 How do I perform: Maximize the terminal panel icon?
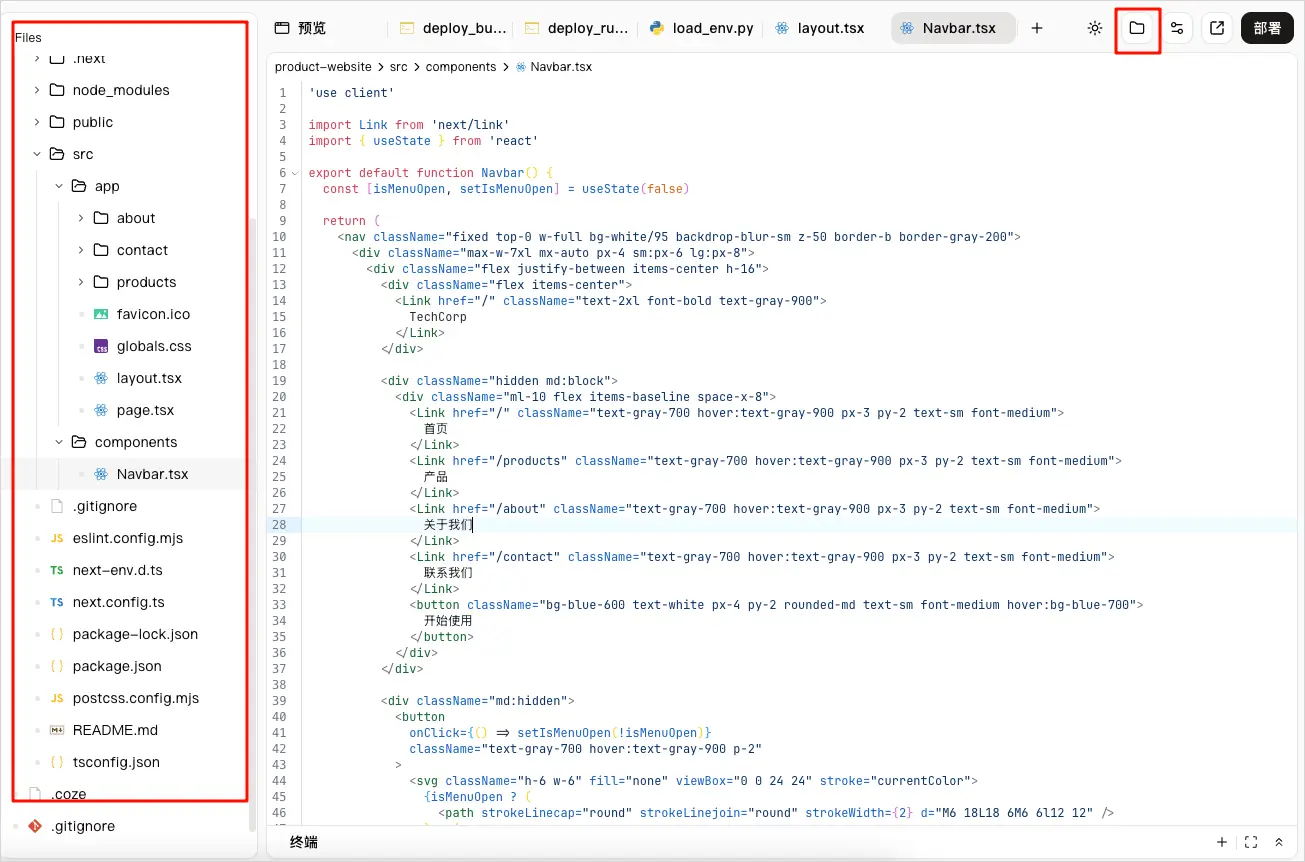(1251, 842)
